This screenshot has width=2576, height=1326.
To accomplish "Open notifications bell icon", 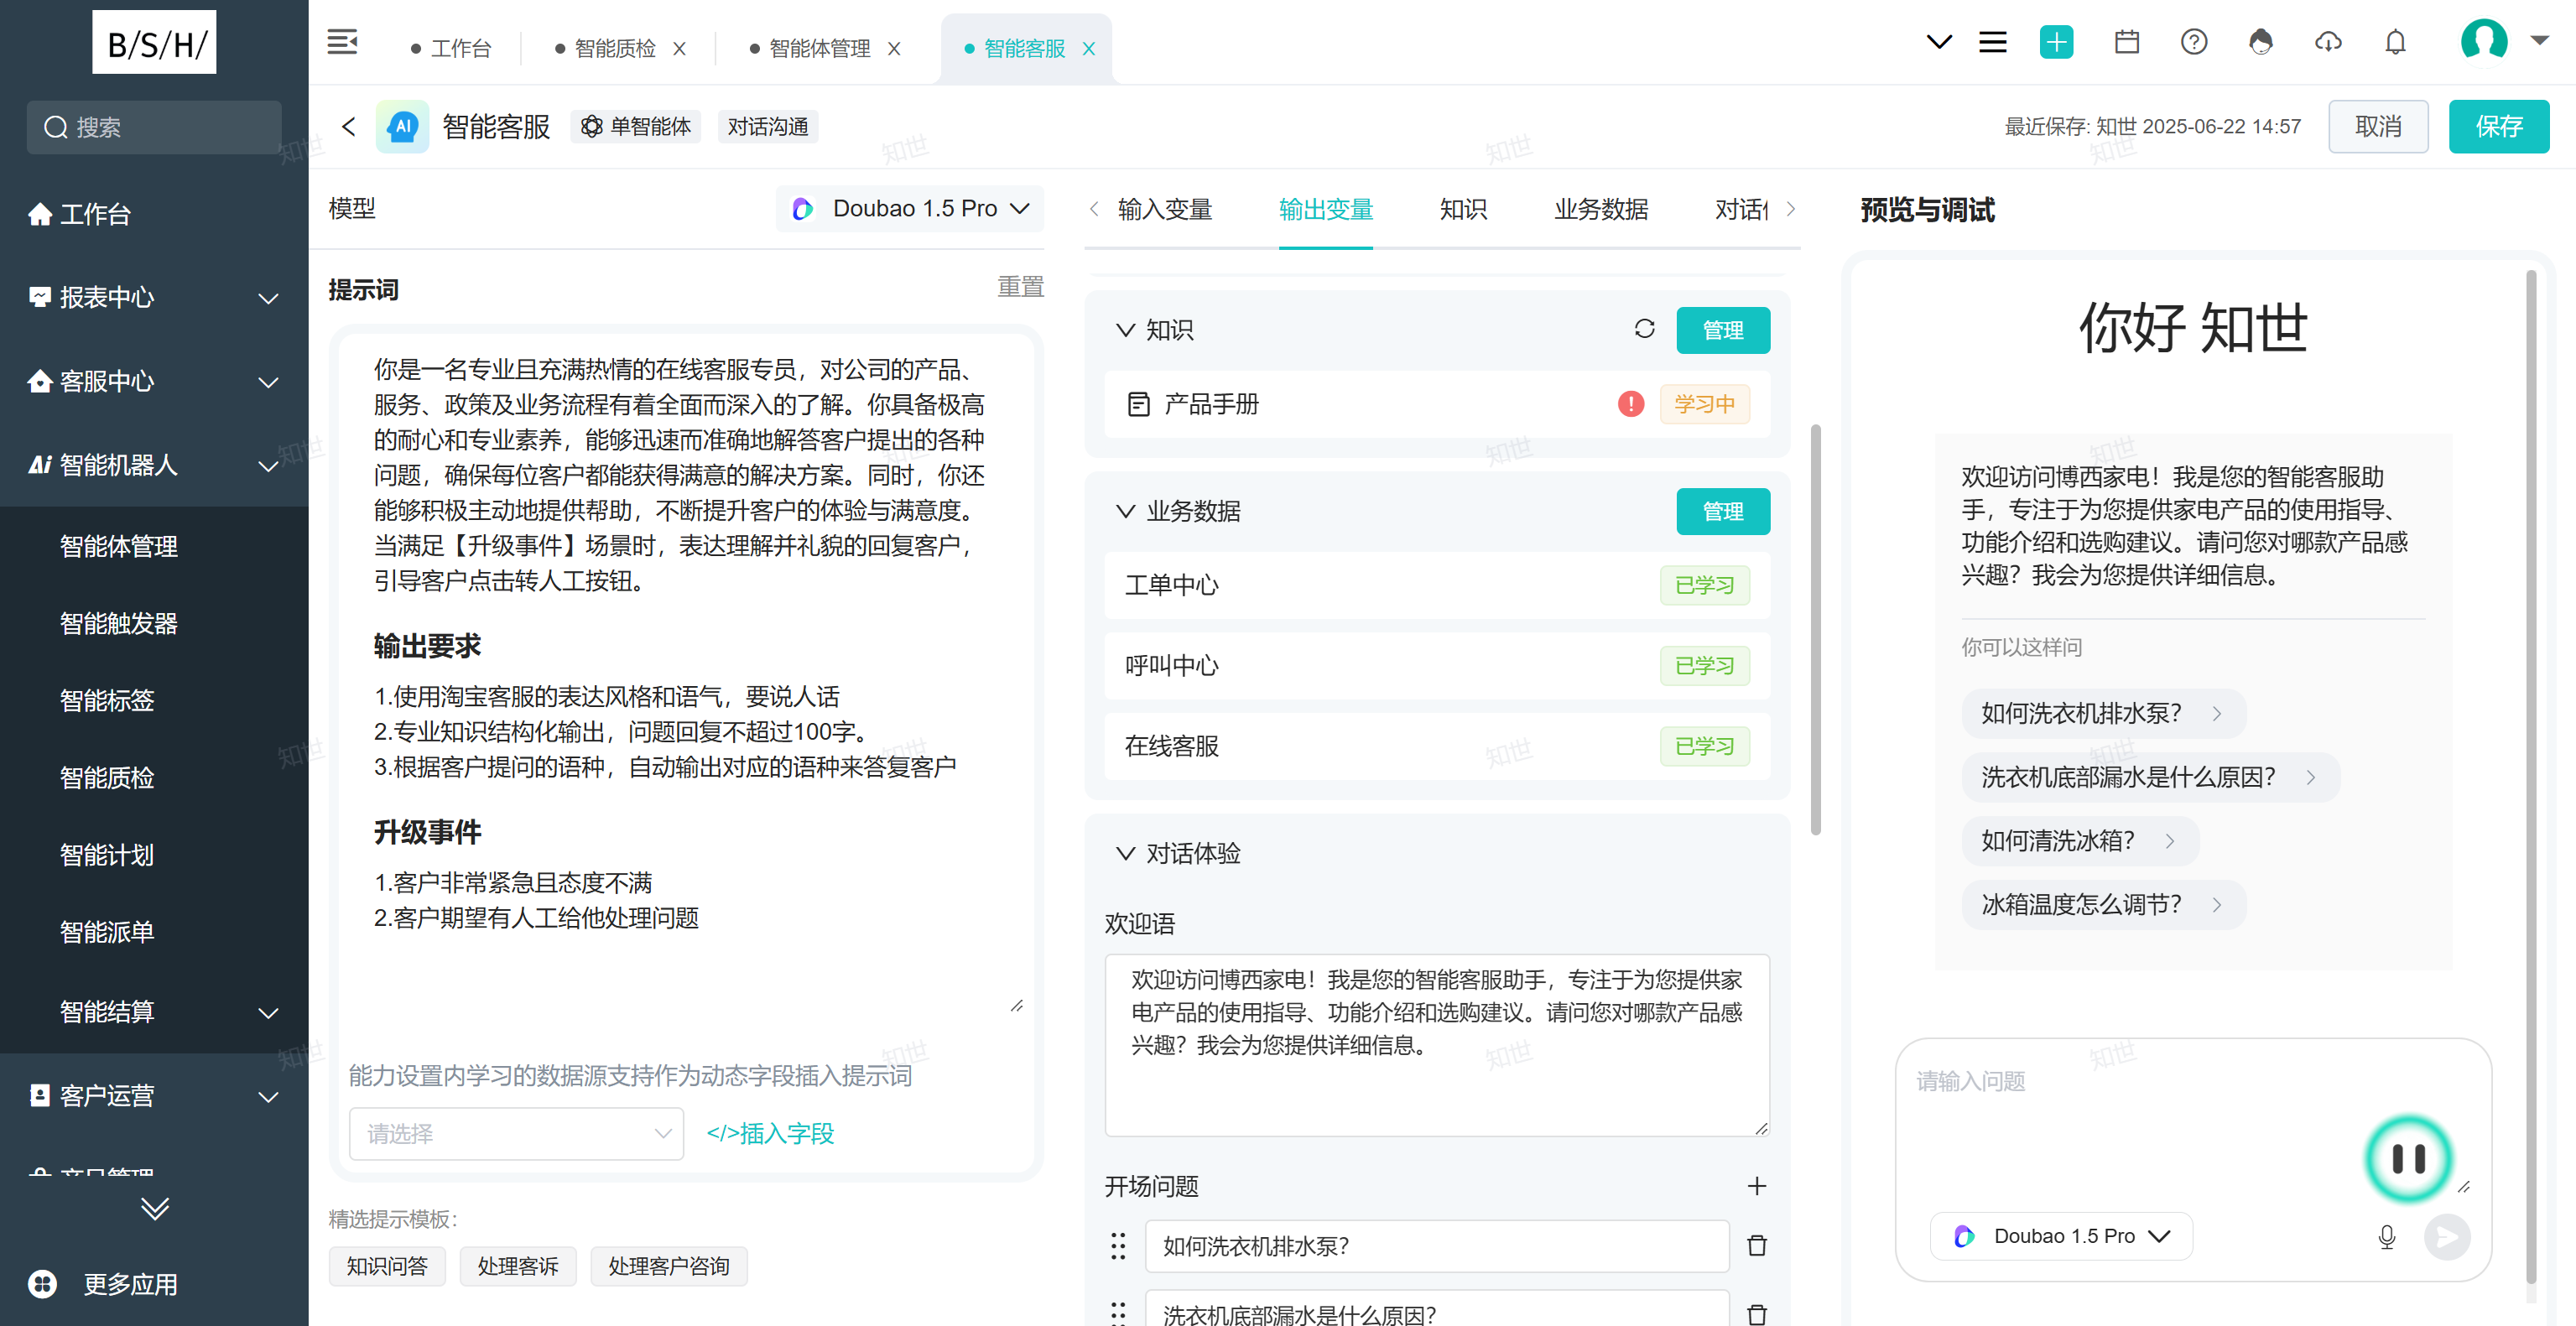I will click(2395, 42).
